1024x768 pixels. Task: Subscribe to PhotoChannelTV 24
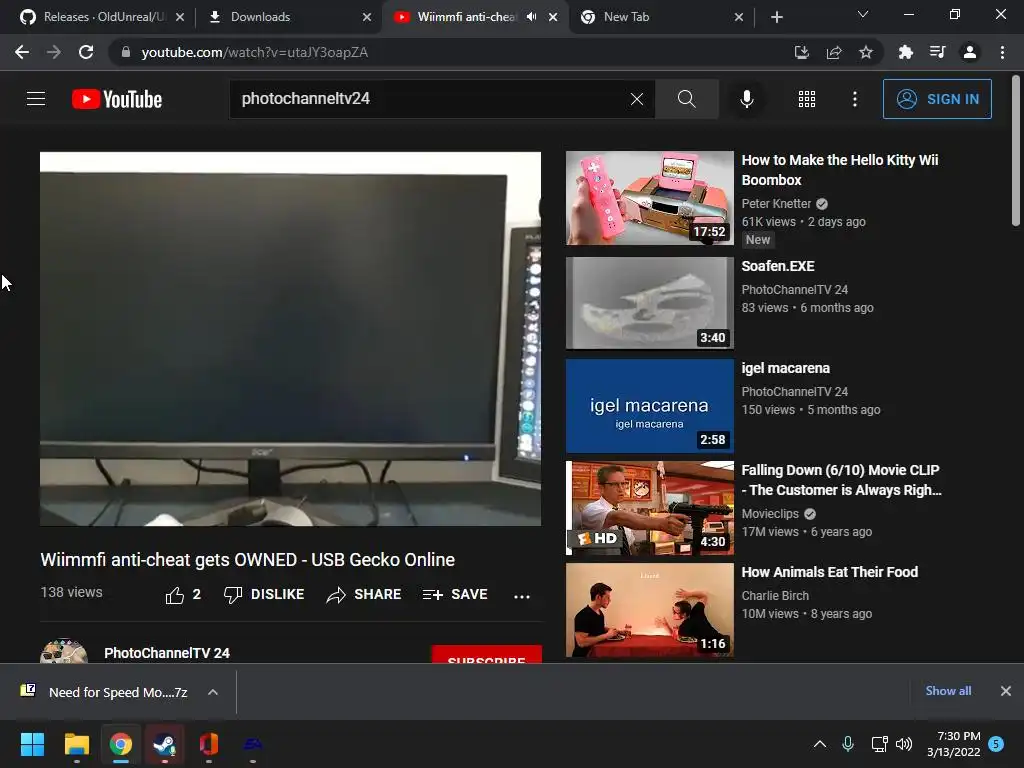487,655
